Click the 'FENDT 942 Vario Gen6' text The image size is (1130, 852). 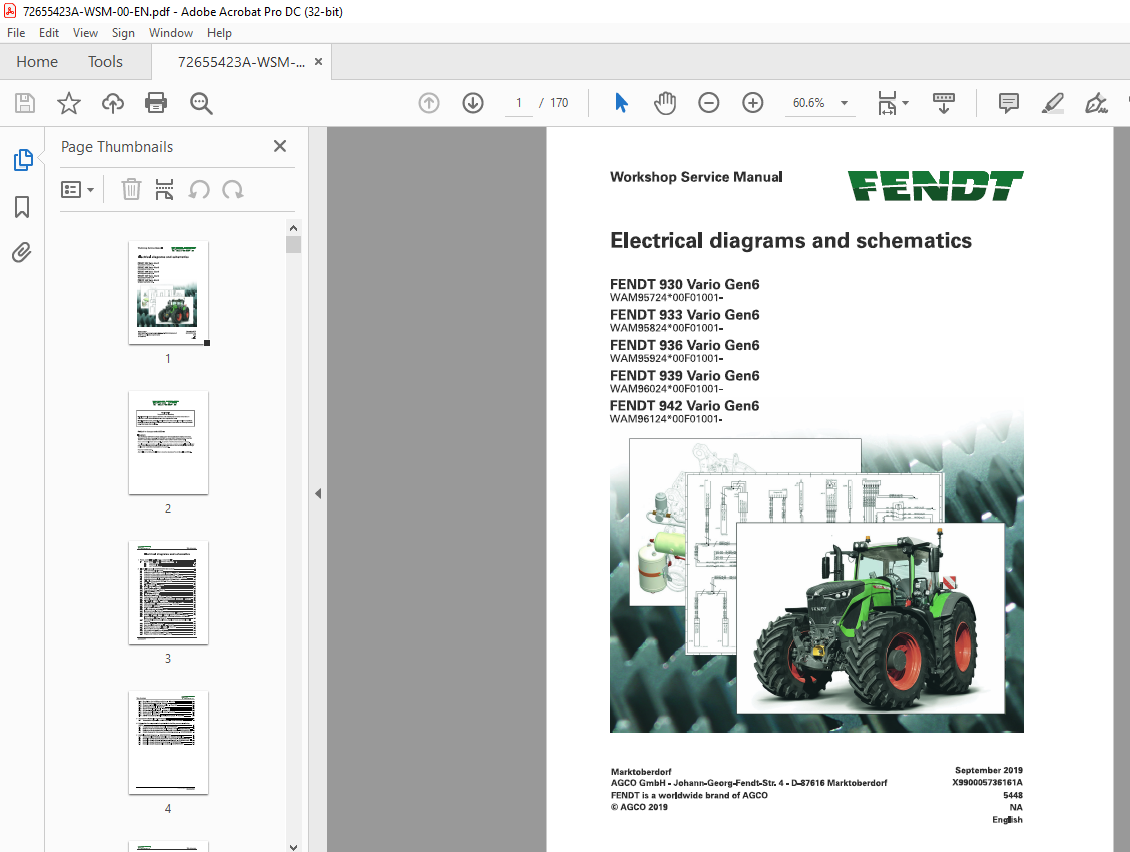click(685, 406)
